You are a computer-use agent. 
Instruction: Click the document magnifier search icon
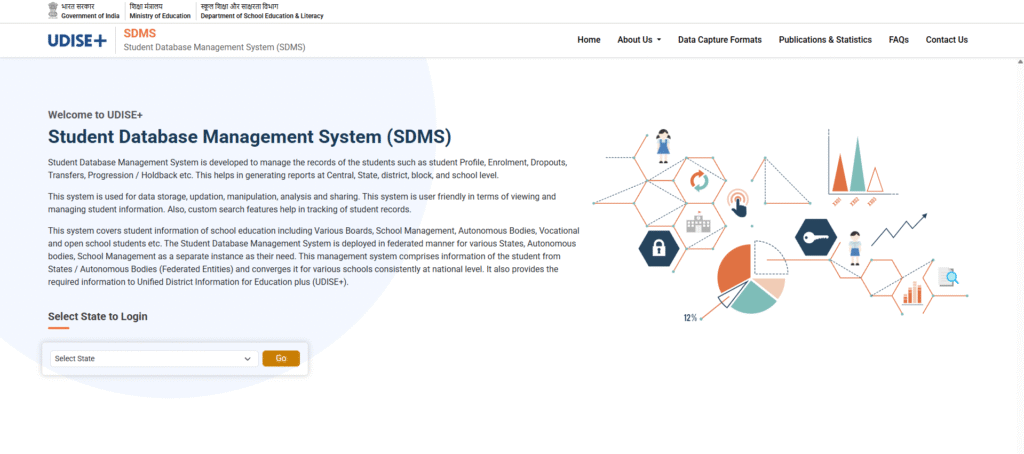[x=948, y=277]
